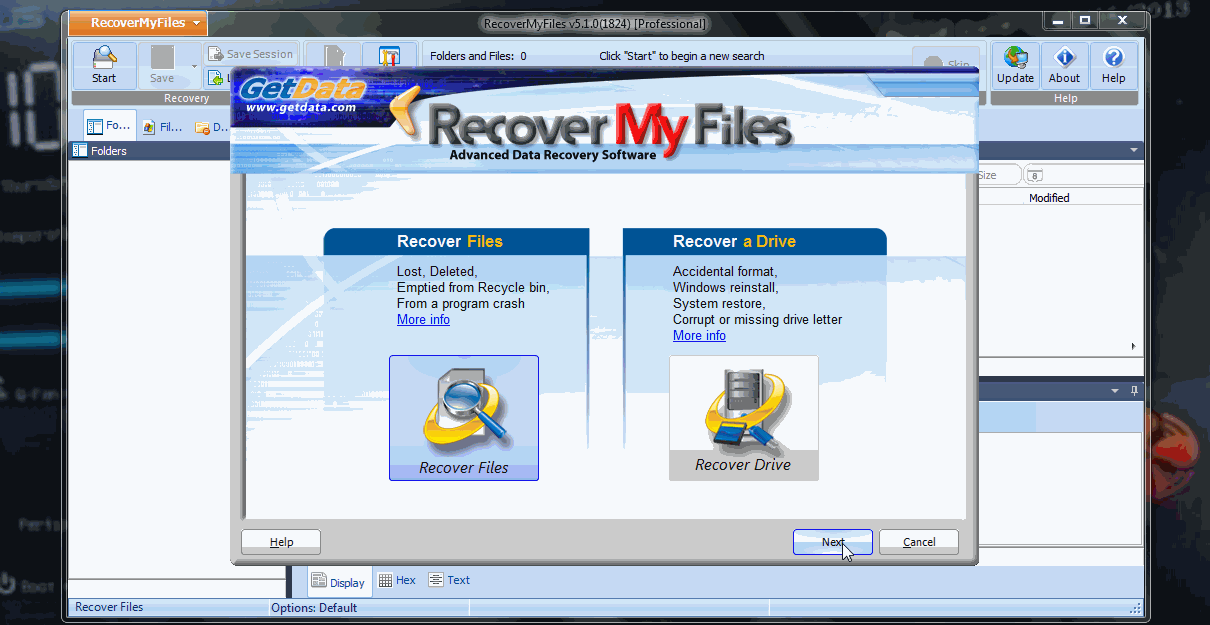Switch to the Hex preview tab

coord(397,580)
